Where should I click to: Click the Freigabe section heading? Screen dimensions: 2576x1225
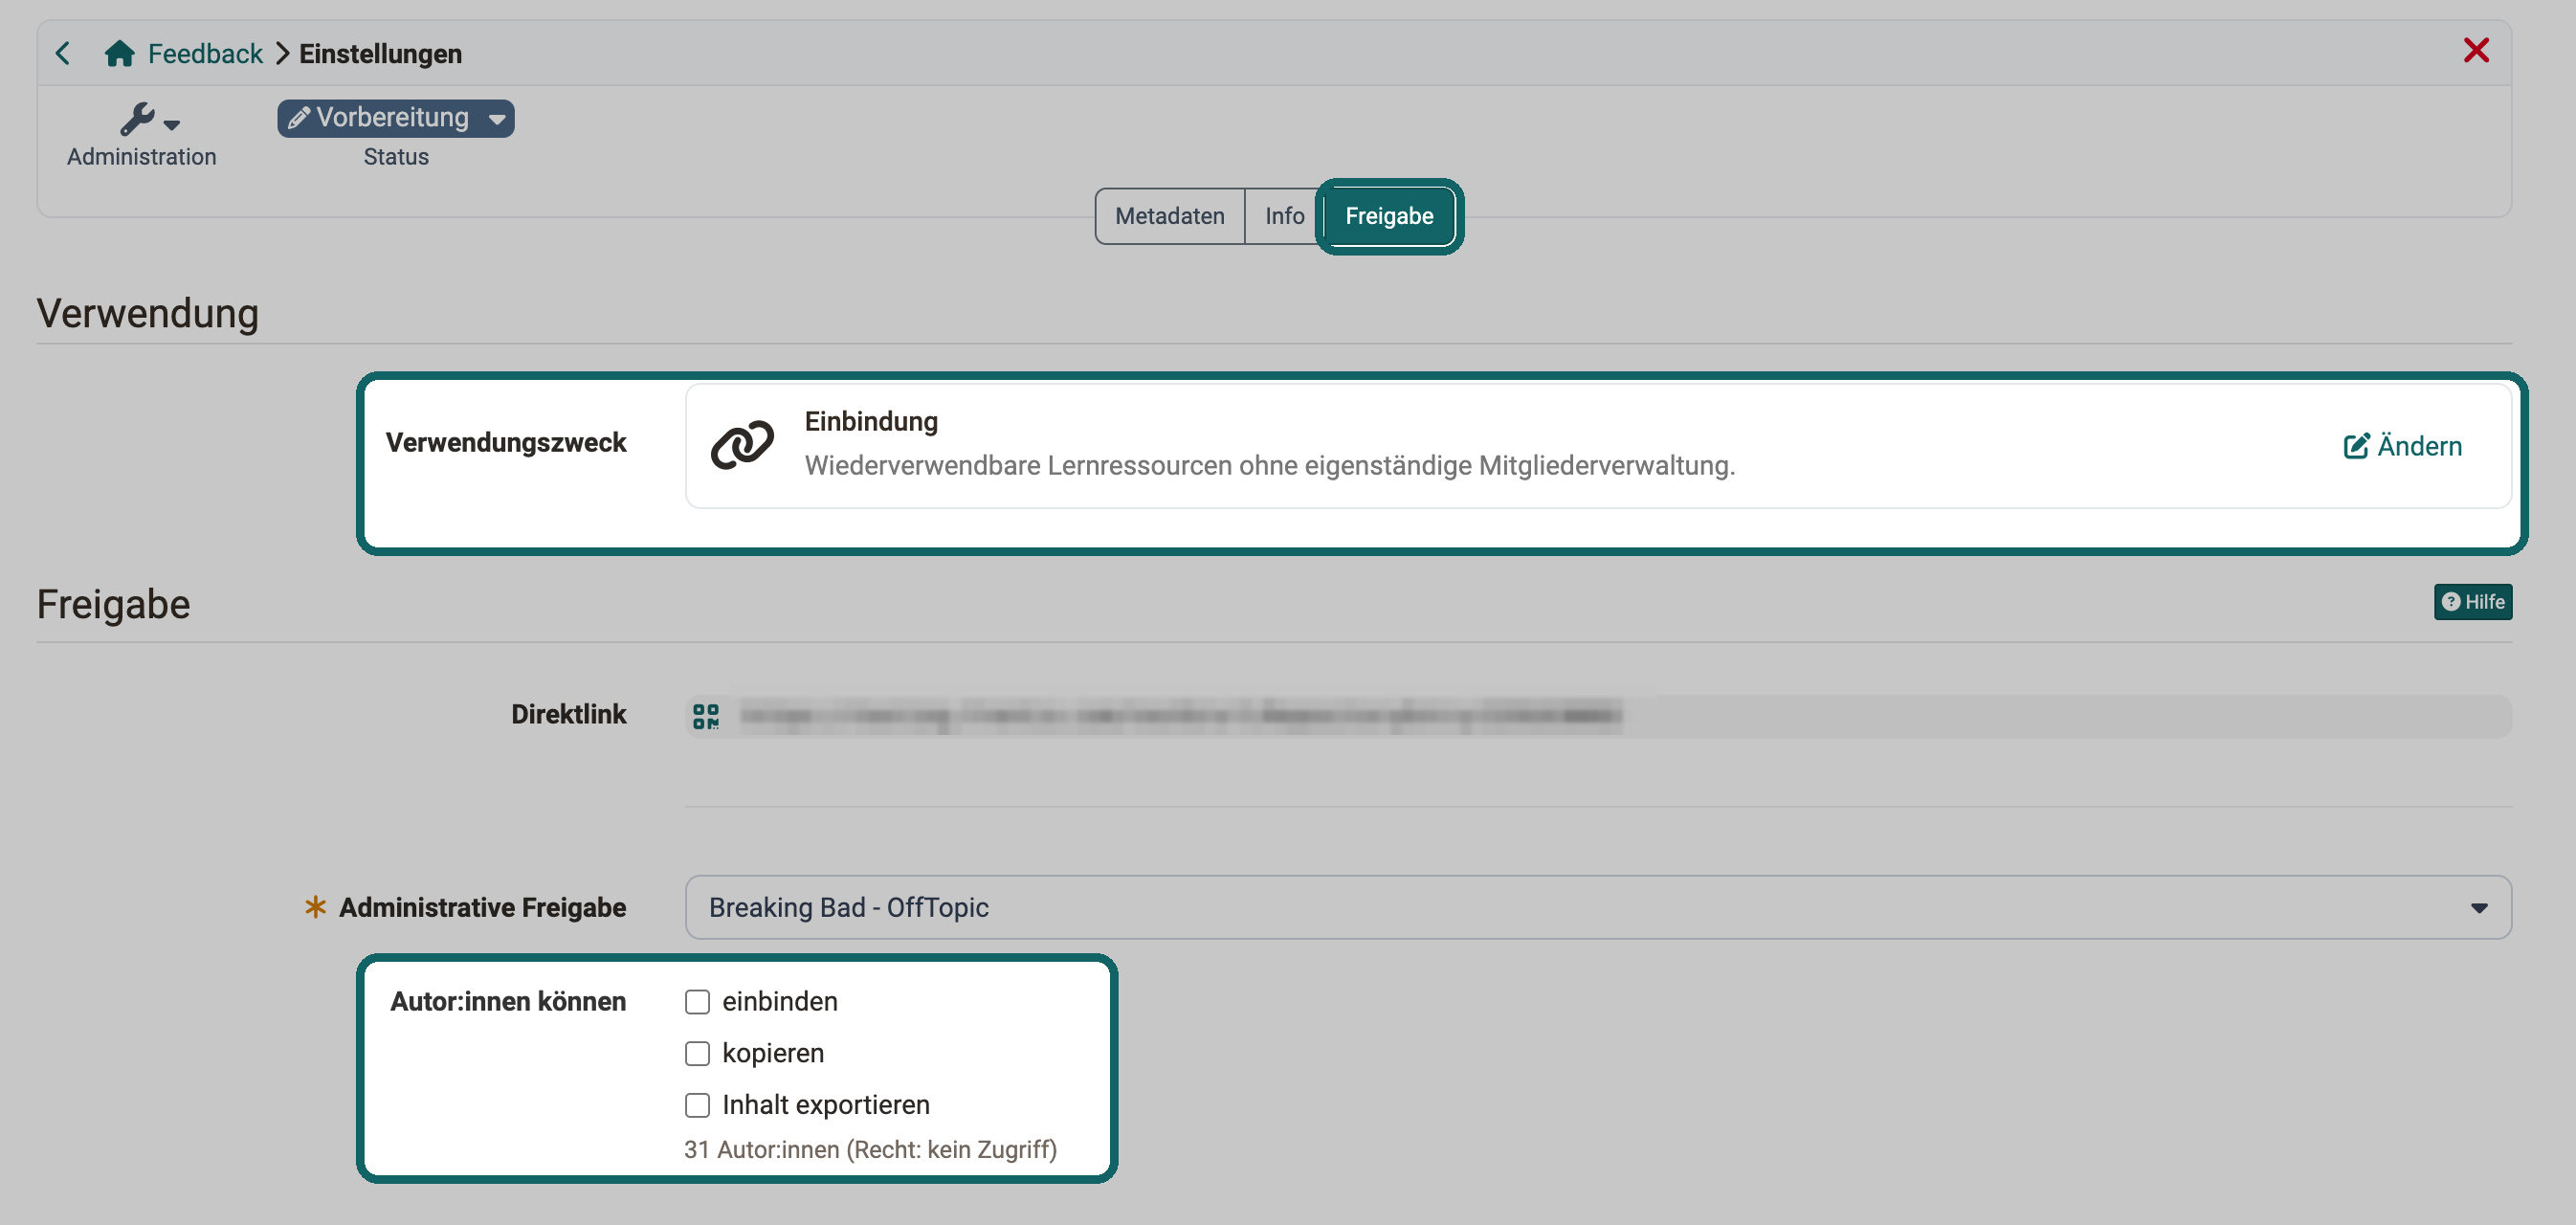pos(114,604)
